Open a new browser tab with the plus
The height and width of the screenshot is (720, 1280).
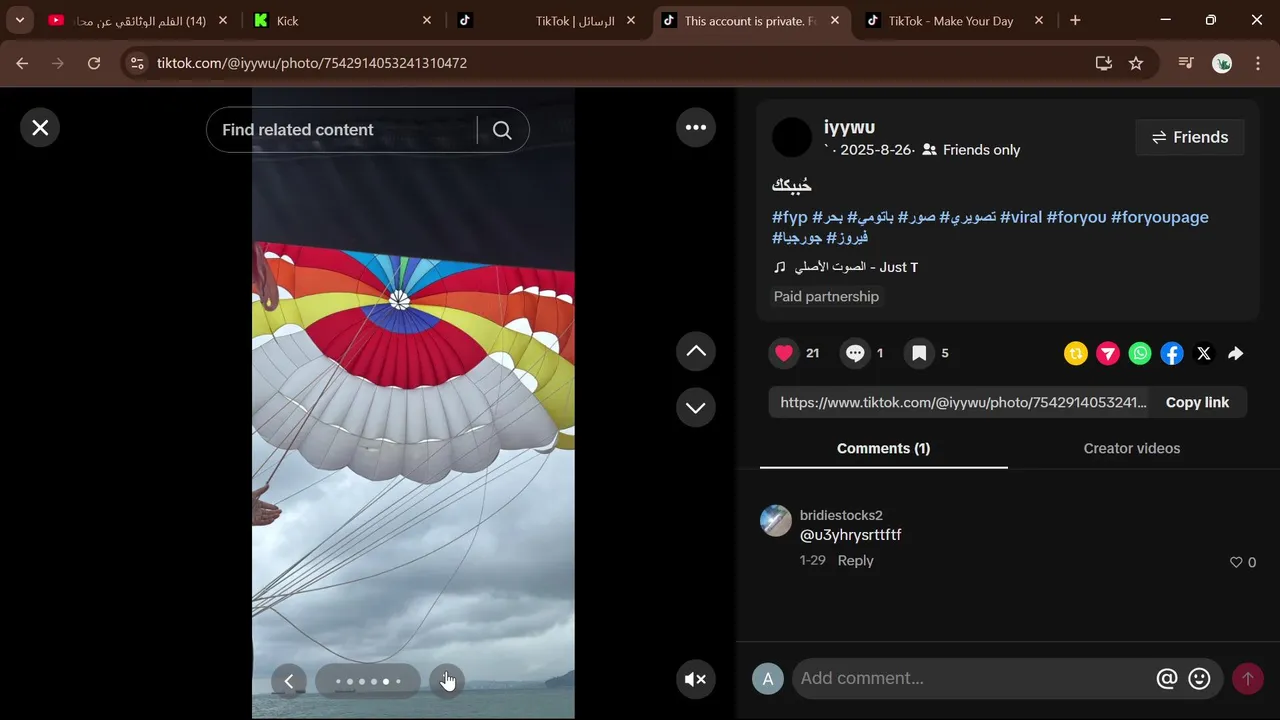click(x=1075, y=20)
